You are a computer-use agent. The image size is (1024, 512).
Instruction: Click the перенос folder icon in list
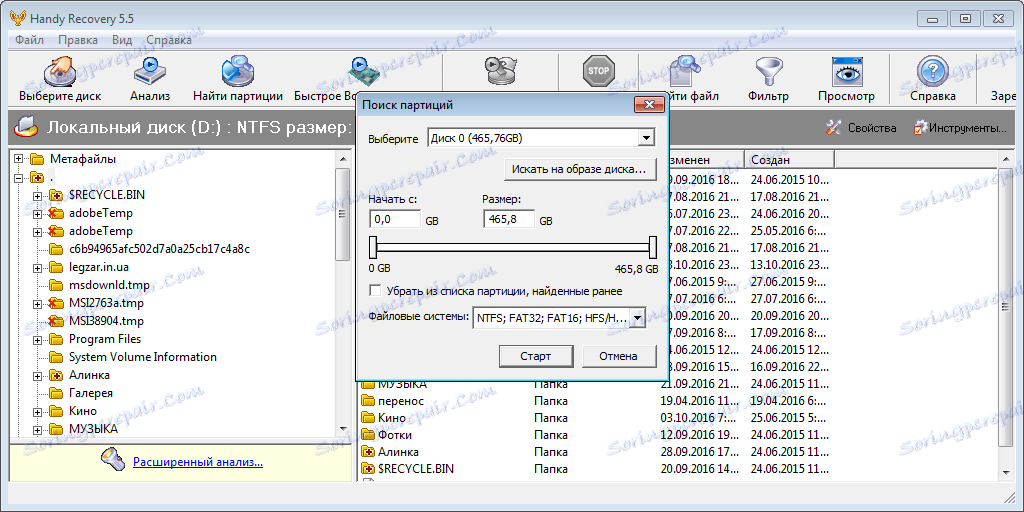pyautogui.click(x=368, y=400)
